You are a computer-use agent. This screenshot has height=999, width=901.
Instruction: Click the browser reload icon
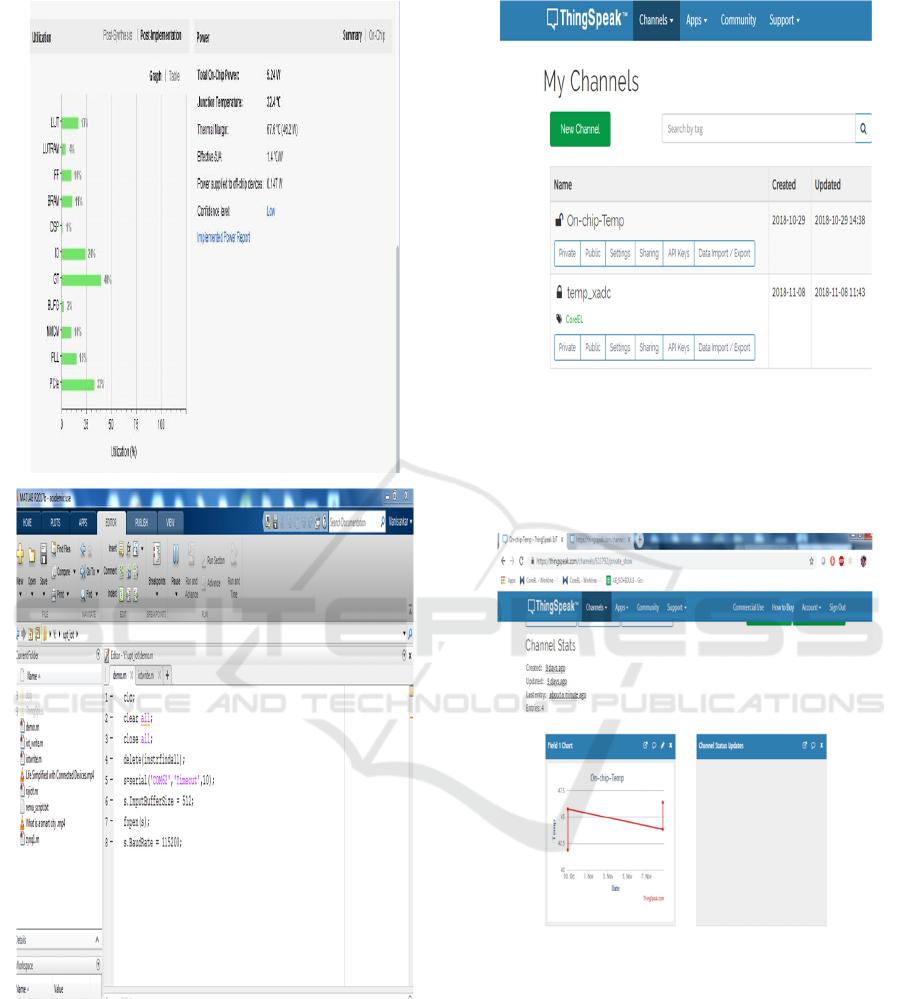point(520,561)
